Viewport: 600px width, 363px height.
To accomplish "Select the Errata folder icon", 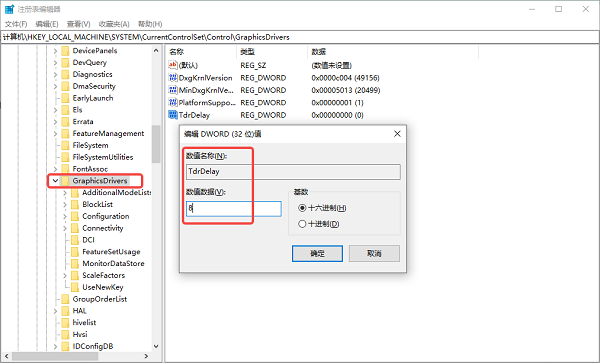I will point(65,122).
